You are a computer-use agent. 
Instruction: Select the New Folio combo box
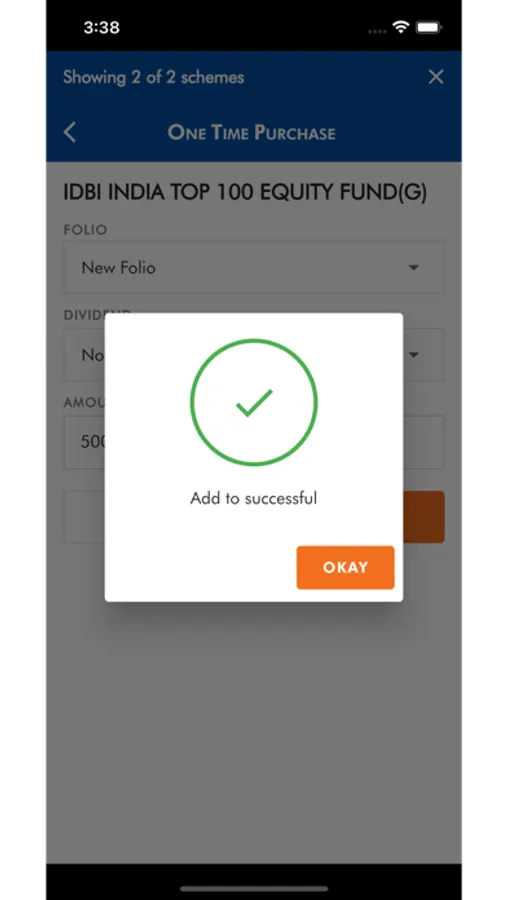coord(254,267)
